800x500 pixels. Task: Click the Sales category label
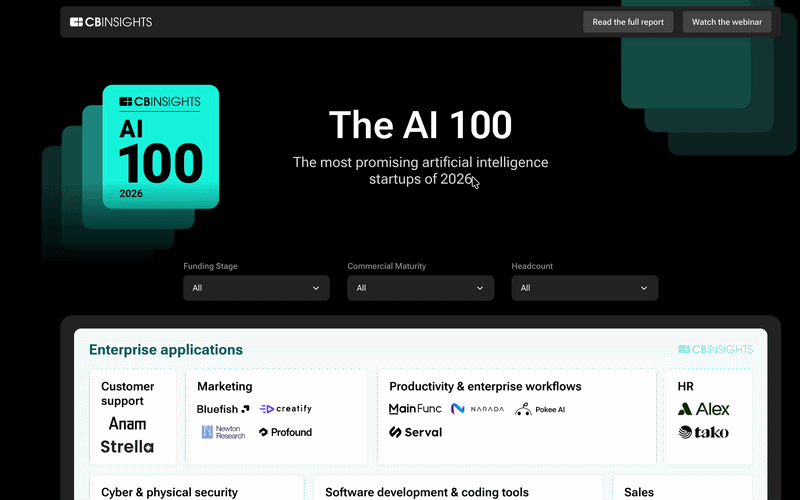639,492
